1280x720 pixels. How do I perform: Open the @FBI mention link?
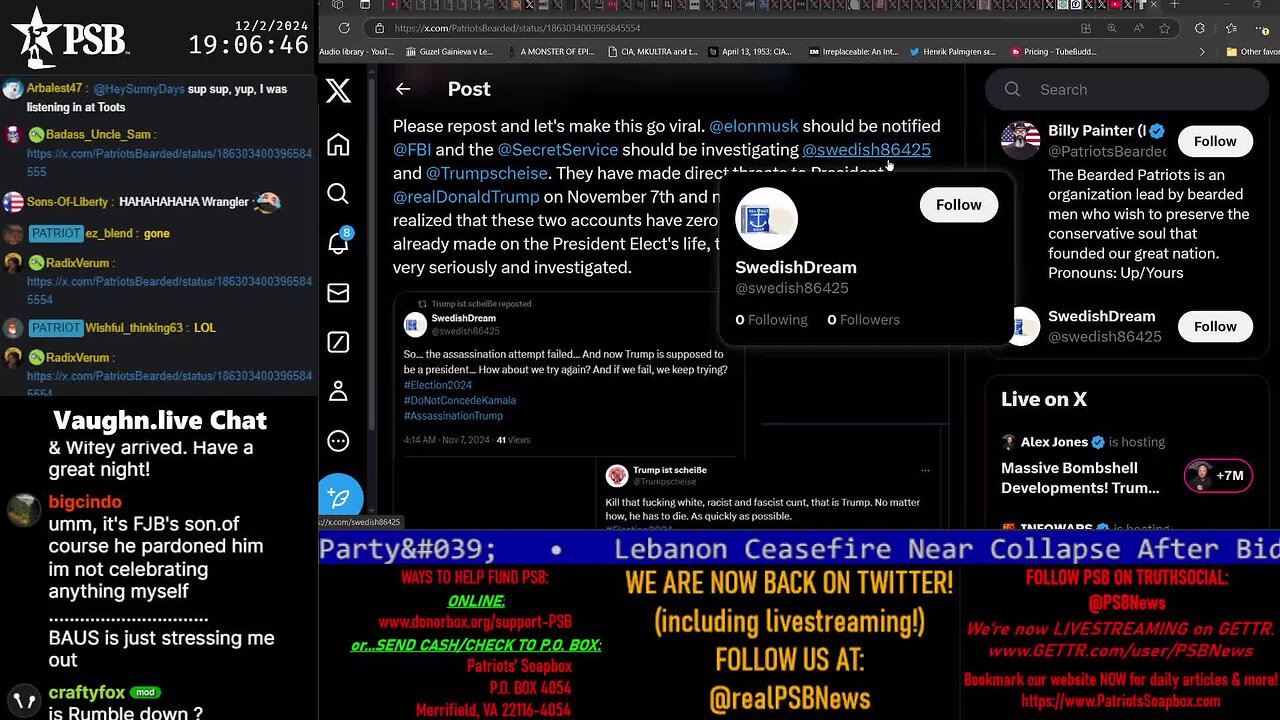(412, 150)
